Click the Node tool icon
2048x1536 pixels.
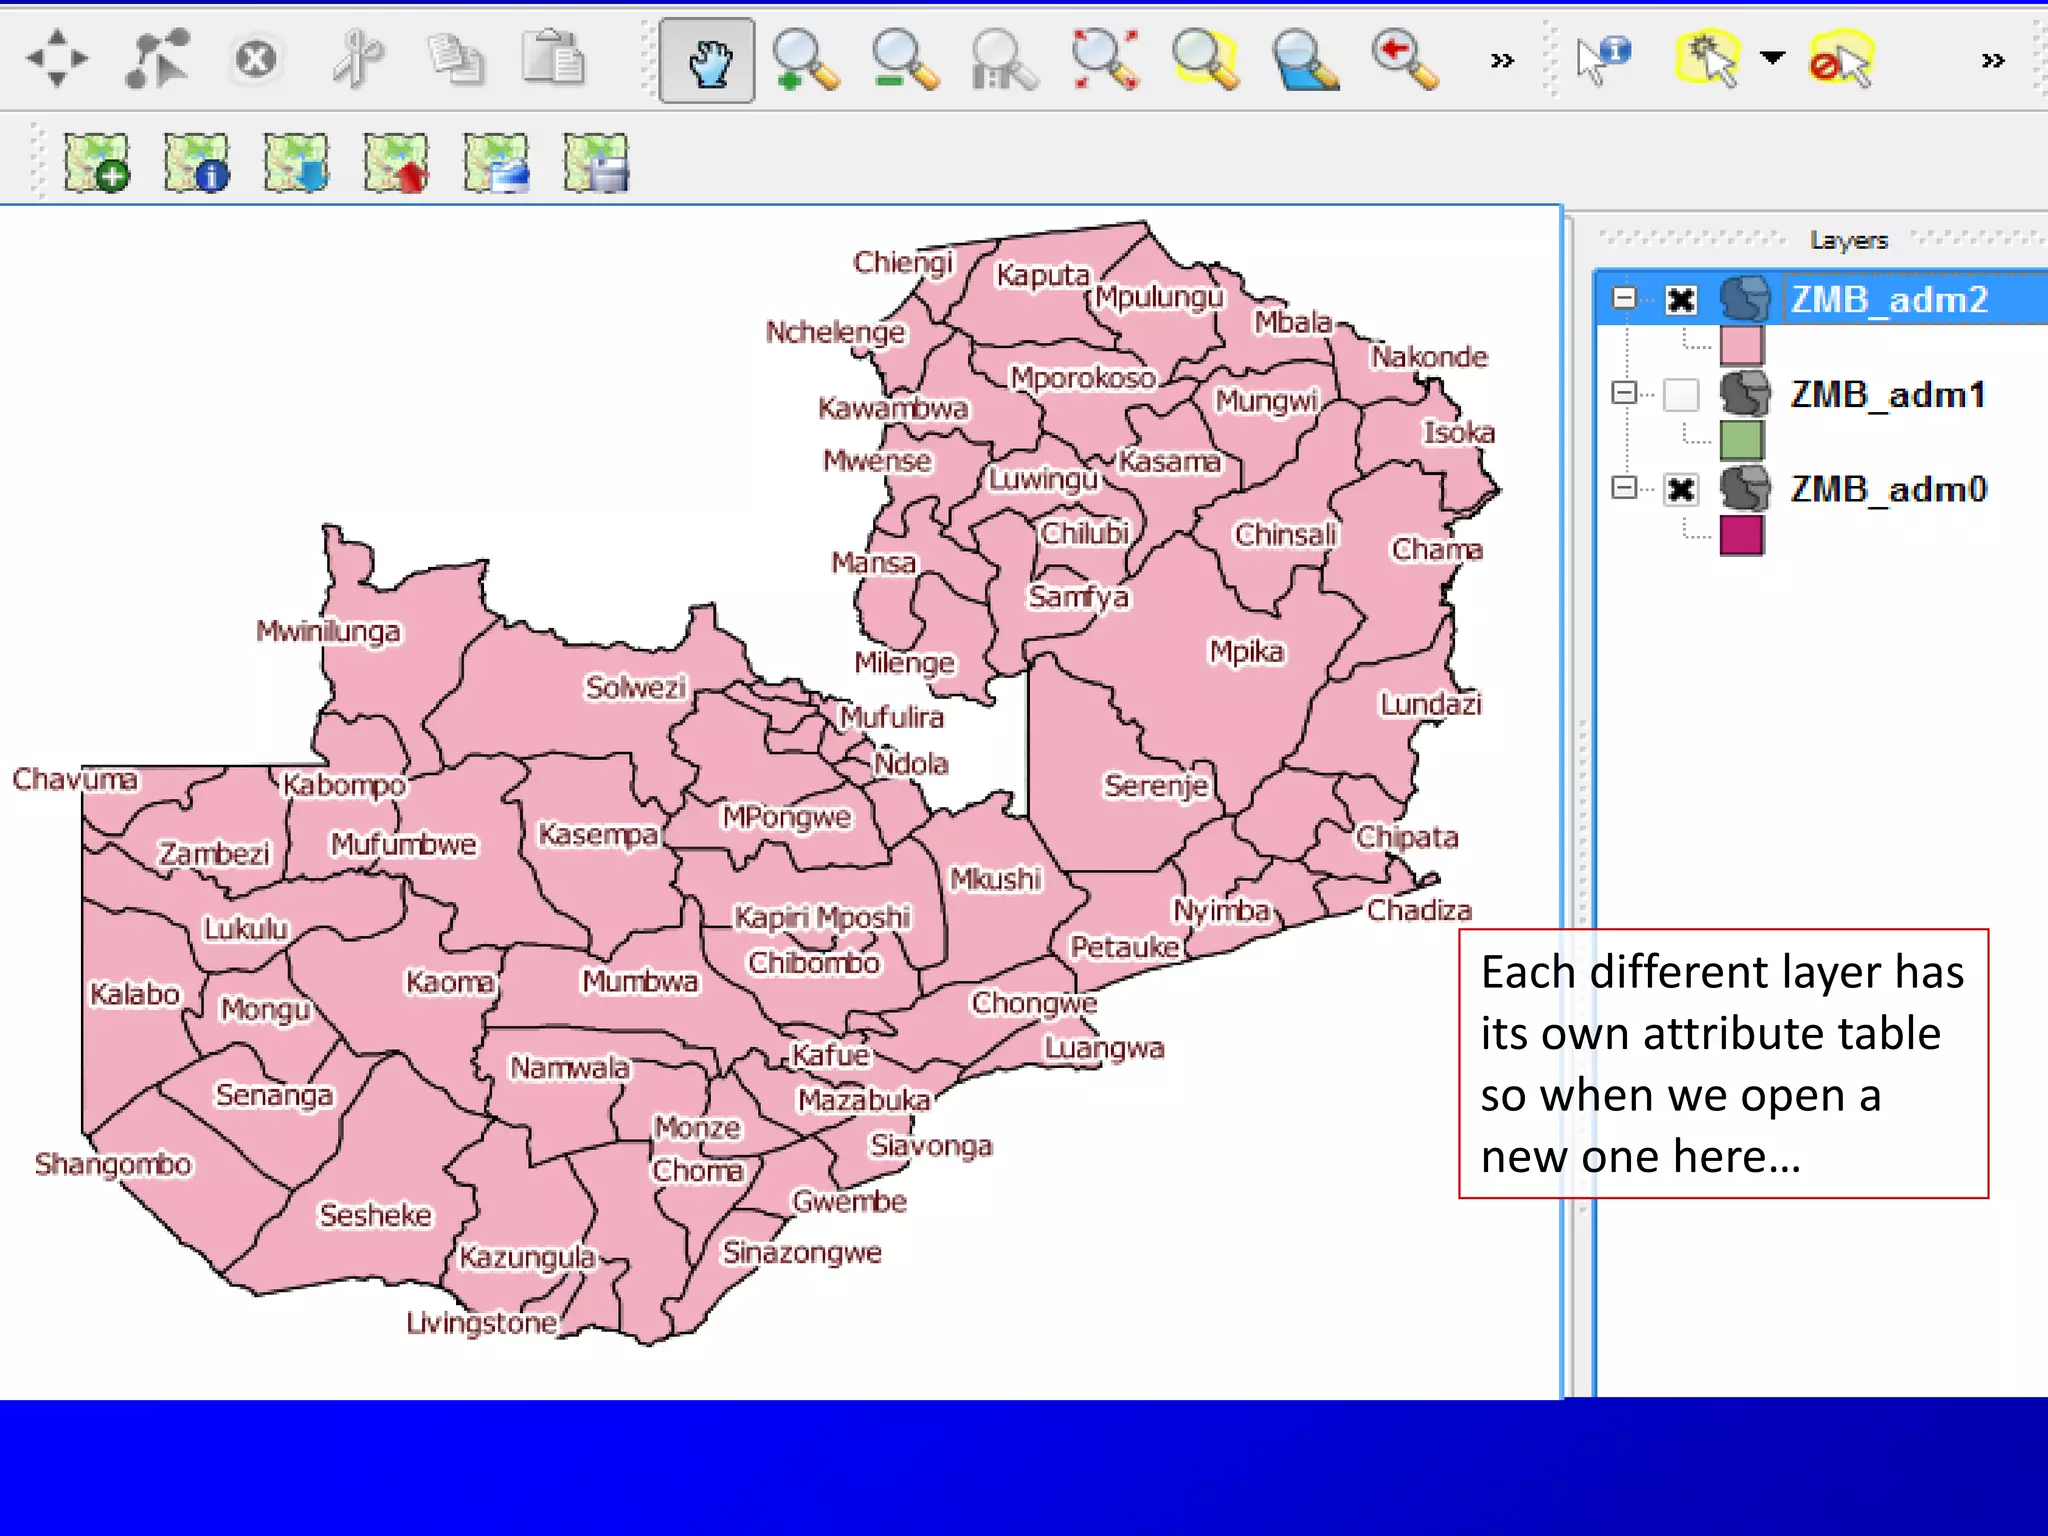[157, 59]
